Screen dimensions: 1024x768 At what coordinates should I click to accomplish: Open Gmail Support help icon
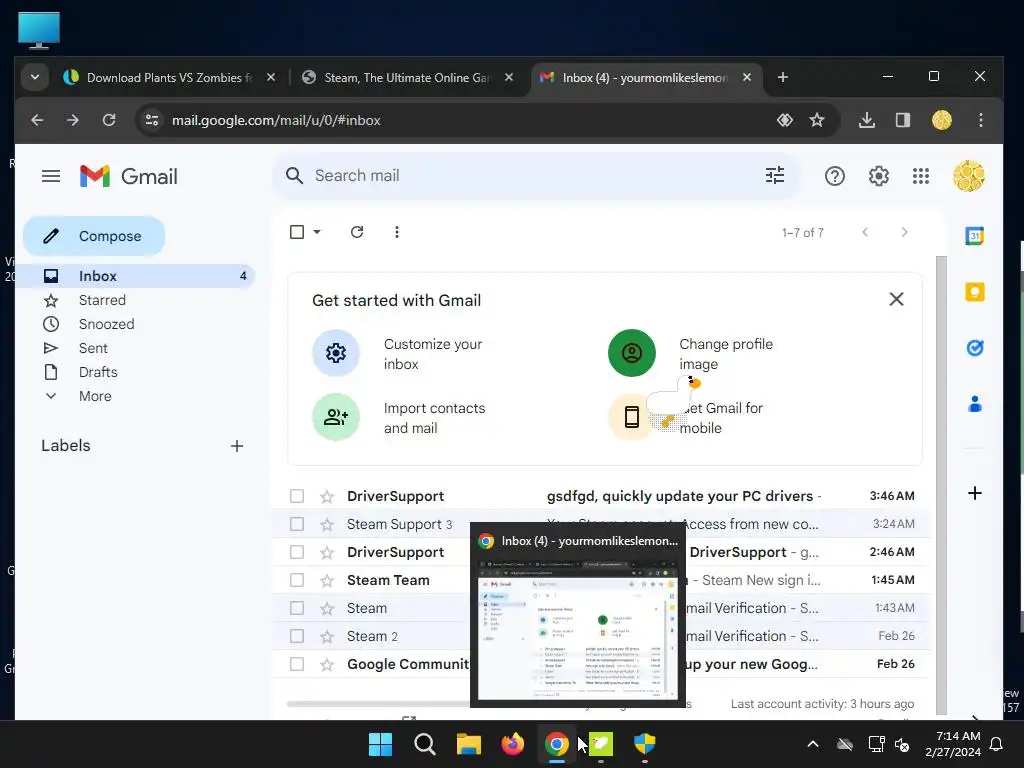(835, 176)
